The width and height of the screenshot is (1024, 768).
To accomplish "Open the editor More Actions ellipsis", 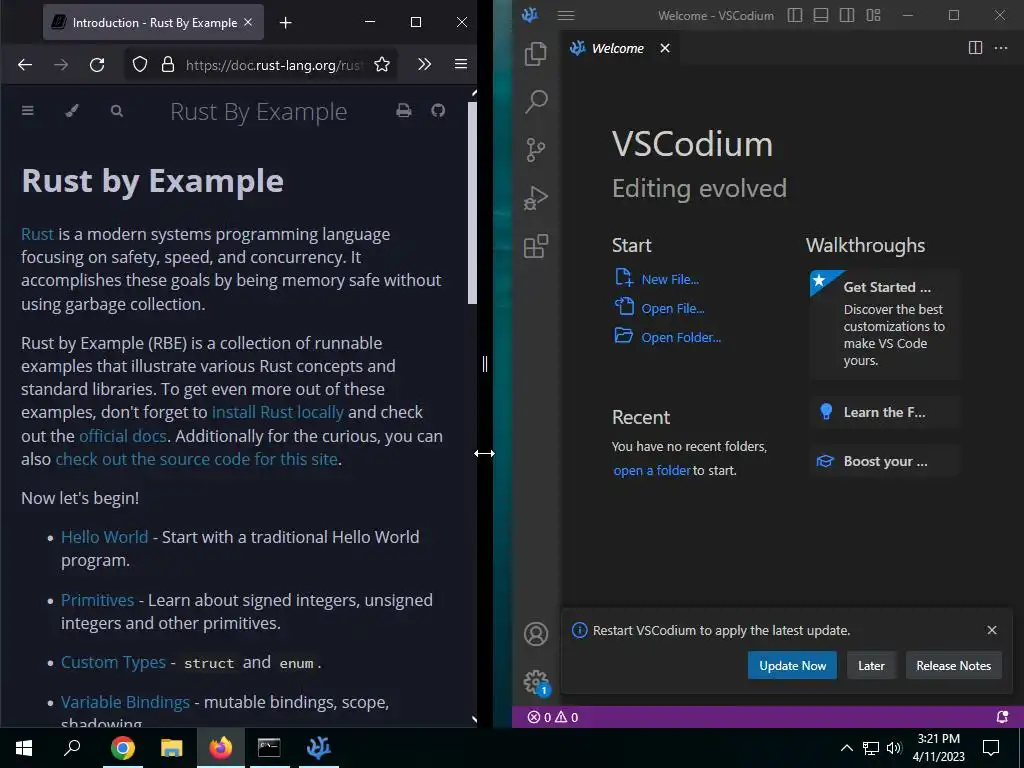I will coord(1000,48).
